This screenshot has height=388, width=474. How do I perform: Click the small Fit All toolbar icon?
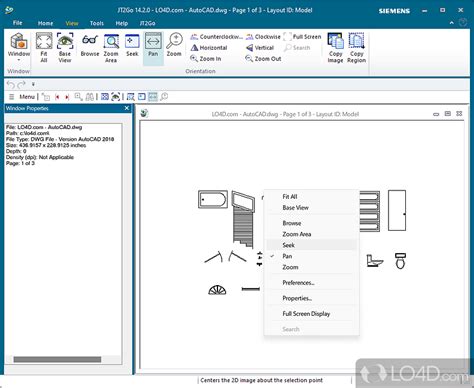tap(105, 97)
